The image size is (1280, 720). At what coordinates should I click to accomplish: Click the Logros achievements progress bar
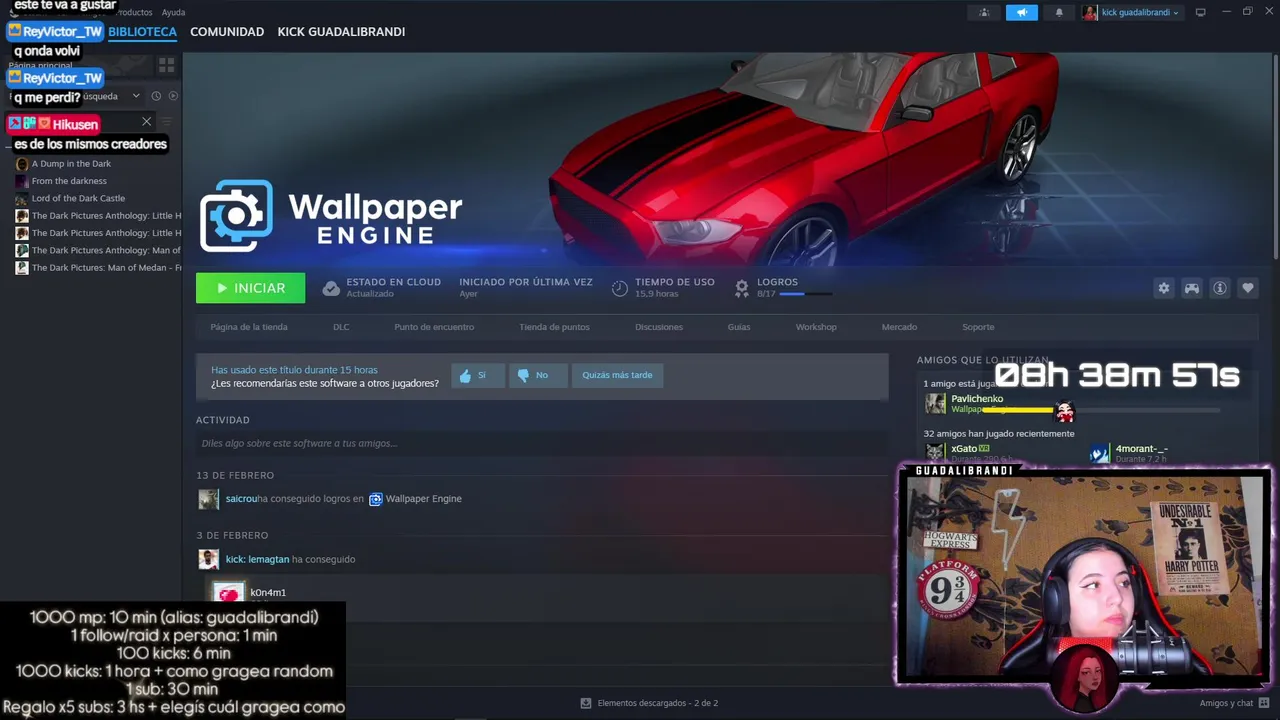click(x=806, y=294)
